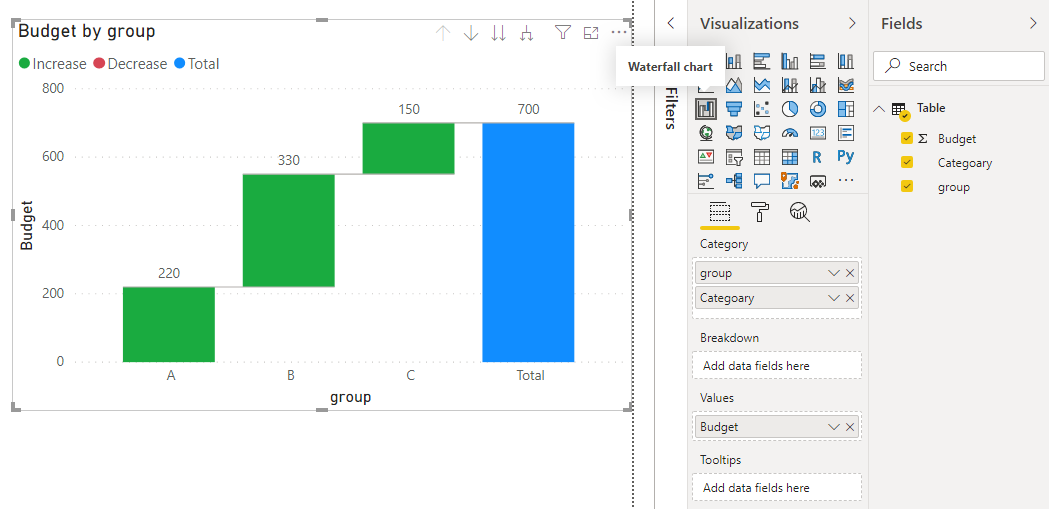1049x509 pixels.
Task: Open dropdown for group in Category well
Action: coord(834,273)
